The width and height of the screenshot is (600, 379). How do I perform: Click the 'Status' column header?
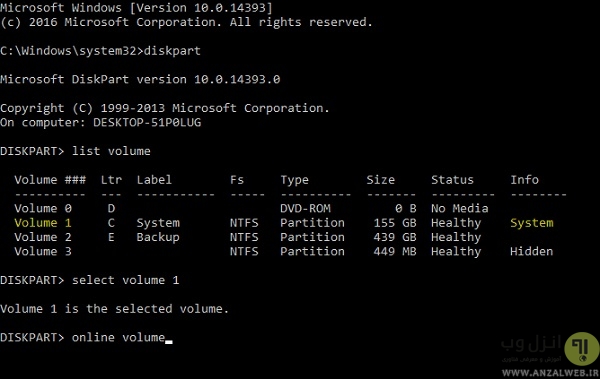coord(452,180)
